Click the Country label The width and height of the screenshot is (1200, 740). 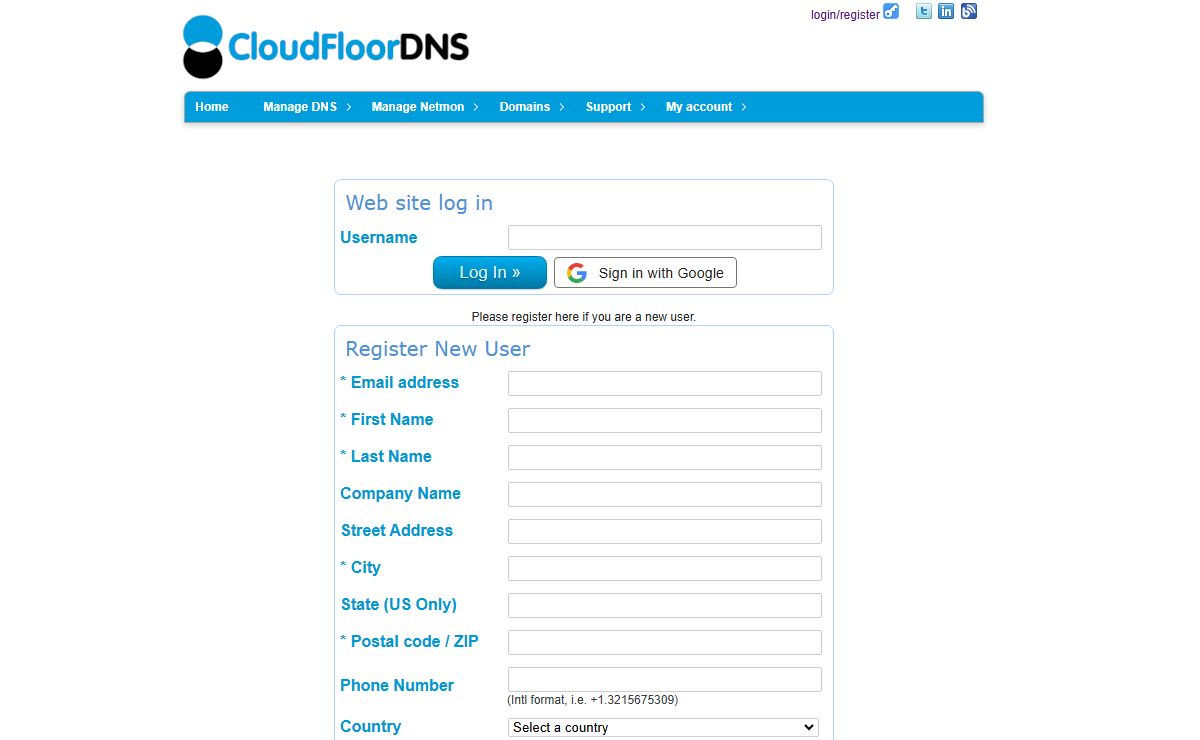point(370,726)
